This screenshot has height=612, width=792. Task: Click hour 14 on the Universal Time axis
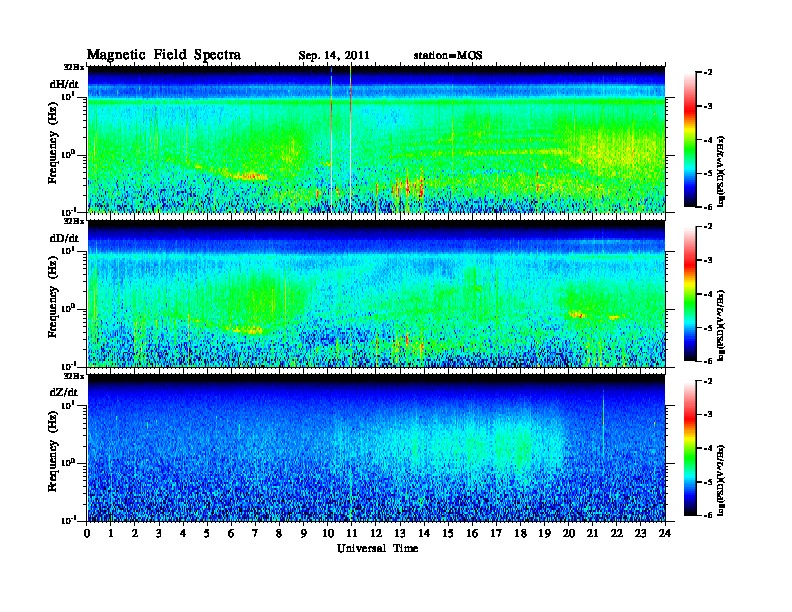424,533
